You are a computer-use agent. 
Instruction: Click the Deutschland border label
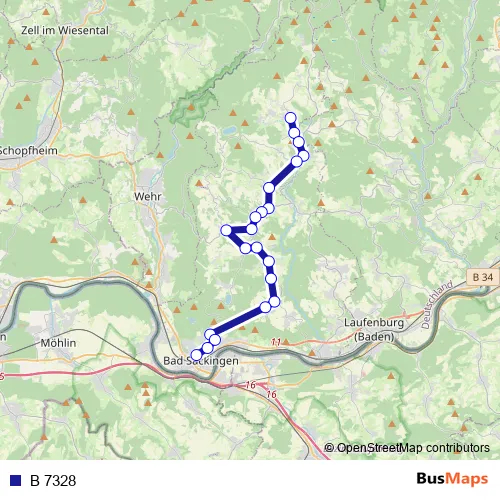(x=437, y=305)
